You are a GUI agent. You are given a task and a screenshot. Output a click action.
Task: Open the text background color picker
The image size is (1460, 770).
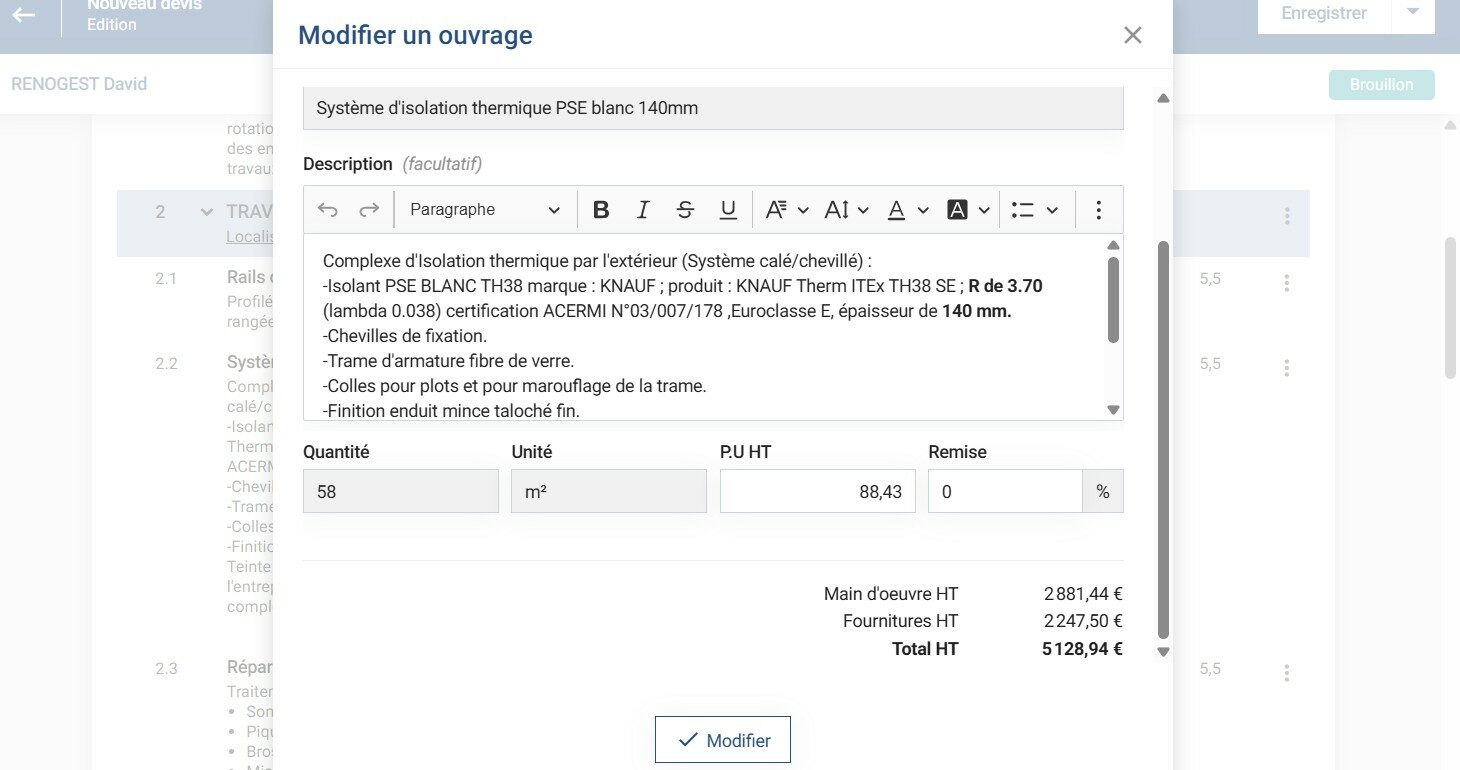click(x=968, y=210)
